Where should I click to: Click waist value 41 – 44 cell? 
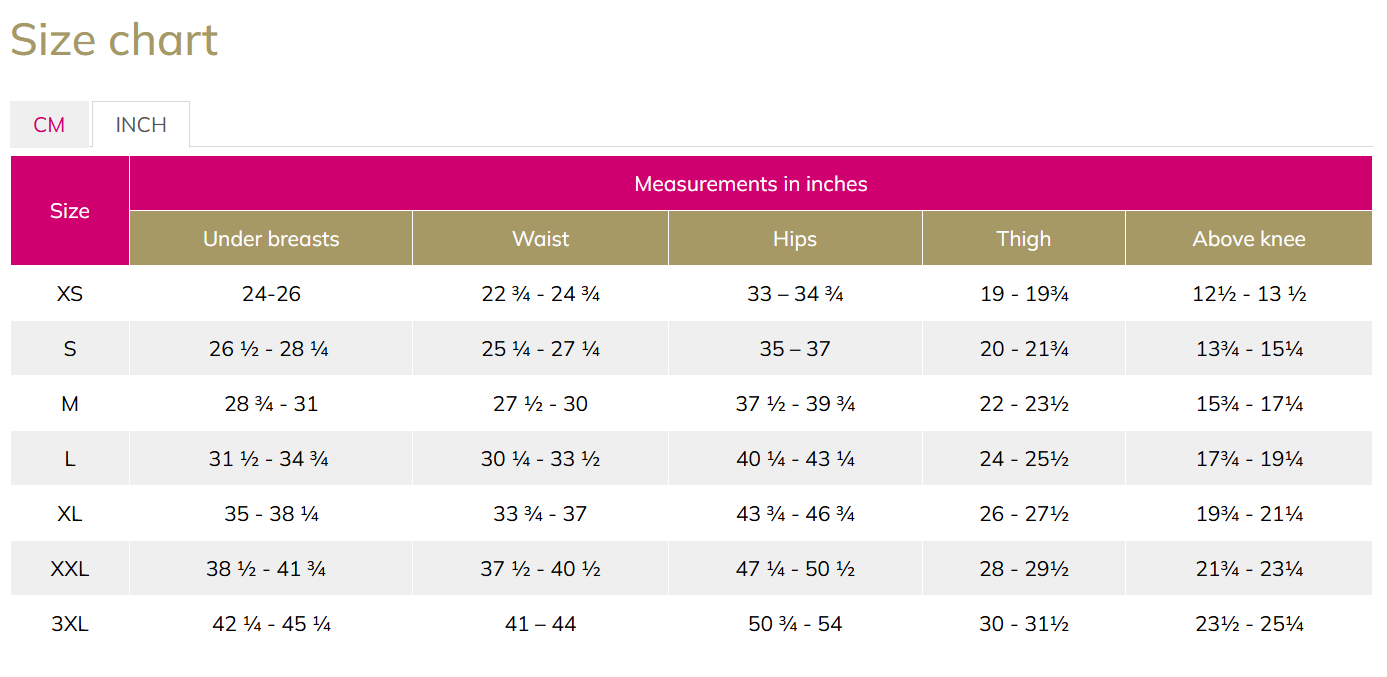[x=541, y=624]
